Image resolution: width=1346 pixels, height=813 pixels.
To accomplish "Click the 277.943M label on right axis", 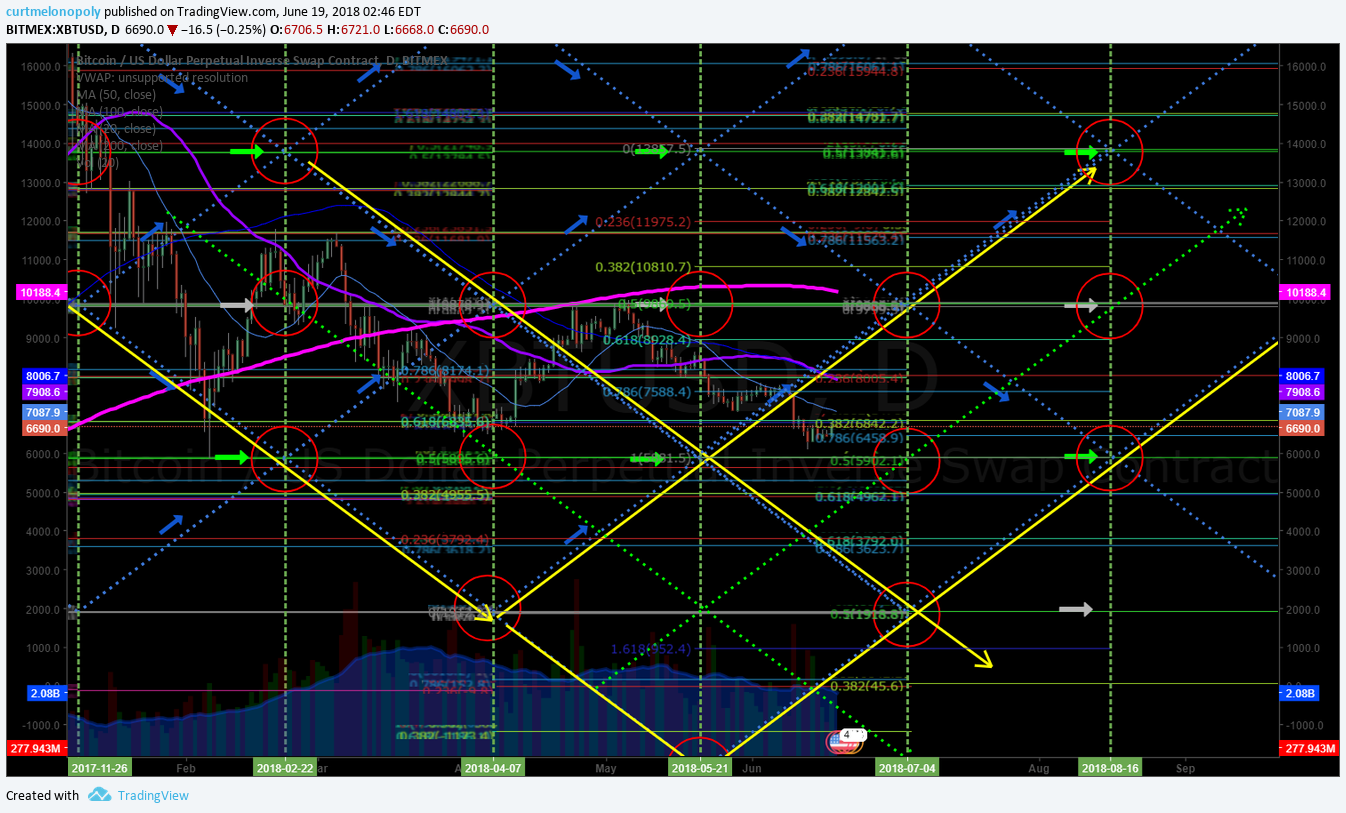I will (1308, 748).
